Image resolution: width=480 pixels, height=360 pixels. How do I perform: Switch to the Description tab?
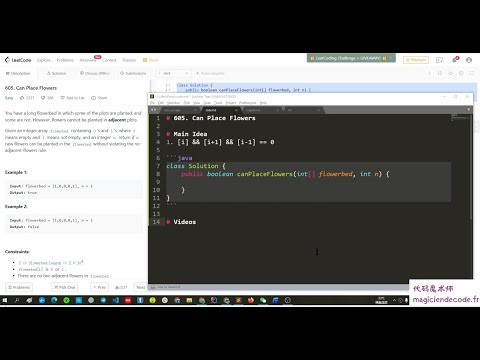point(18,73)
